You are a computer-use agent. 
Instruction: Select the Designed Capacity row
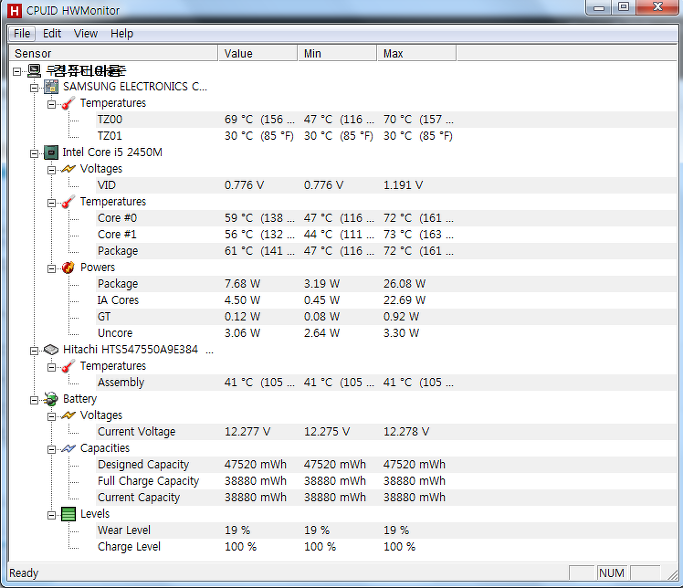[386, 465]
